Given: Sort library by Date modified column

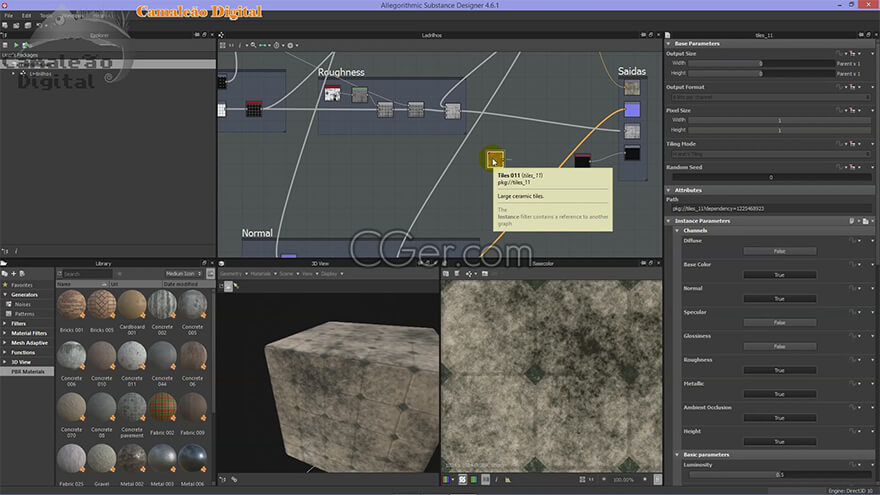Looking at the screenshot, I should pyautogui.click(x=189, y=285).
